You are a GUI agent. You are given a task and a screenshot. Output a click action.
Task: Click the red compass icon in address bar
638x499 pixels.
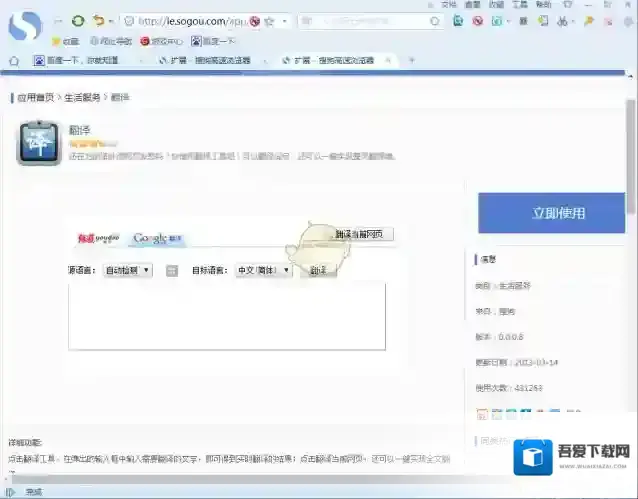point(255,21)
